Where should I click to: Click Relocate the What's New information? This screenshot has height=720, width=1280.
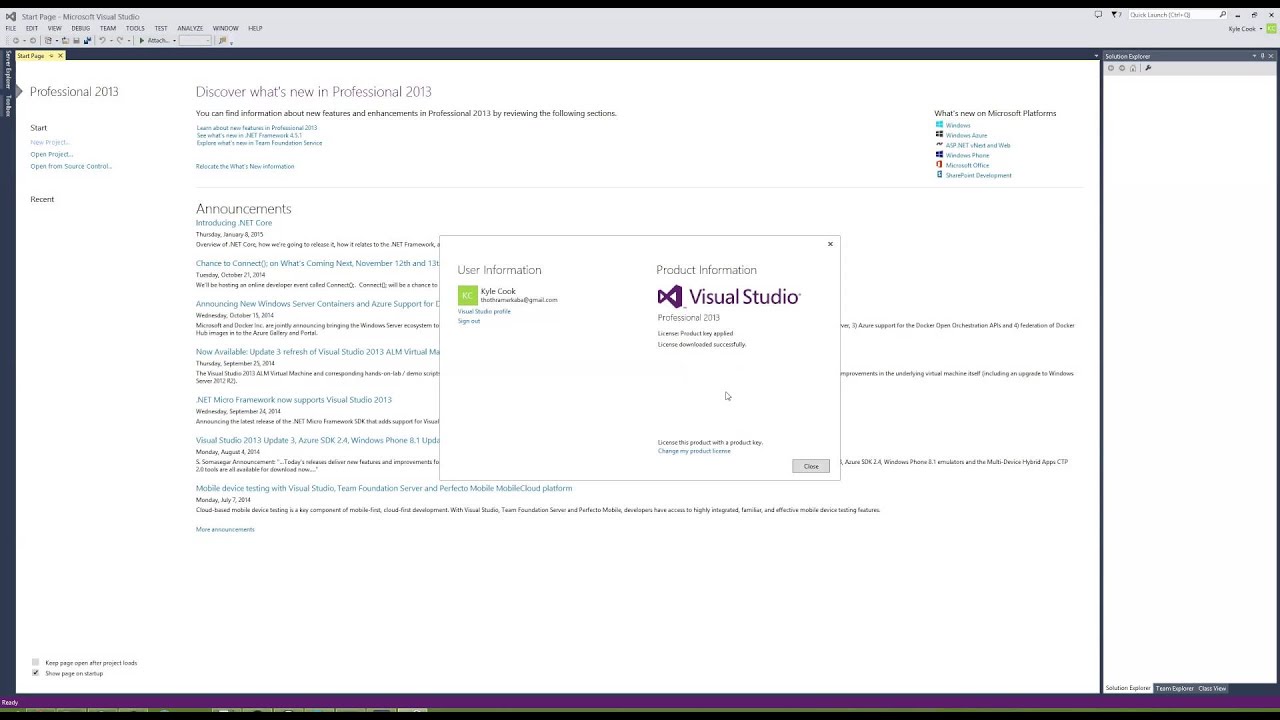tap(245, 166)
